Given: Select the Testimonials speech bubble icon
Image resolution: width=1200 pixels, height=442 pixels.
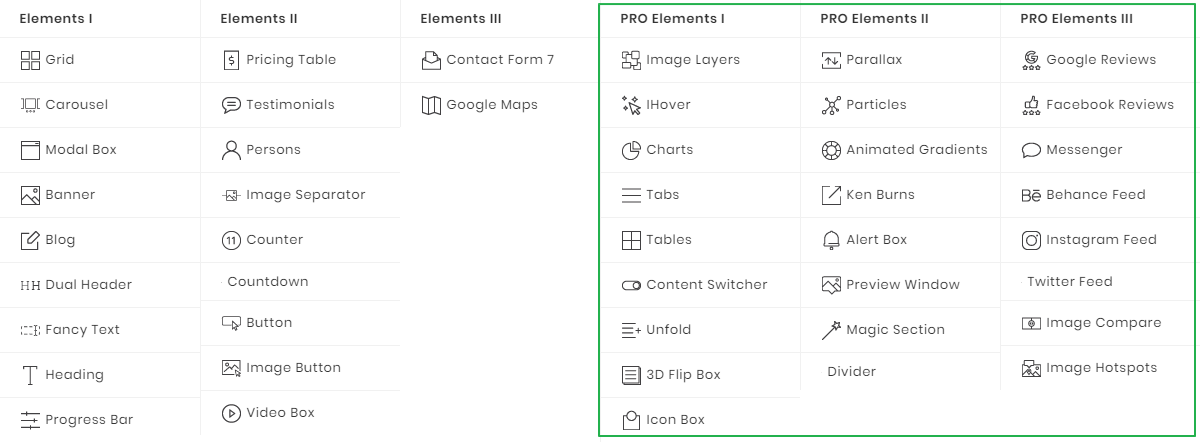Looking at the screenshot, I should tap(231, 105).
